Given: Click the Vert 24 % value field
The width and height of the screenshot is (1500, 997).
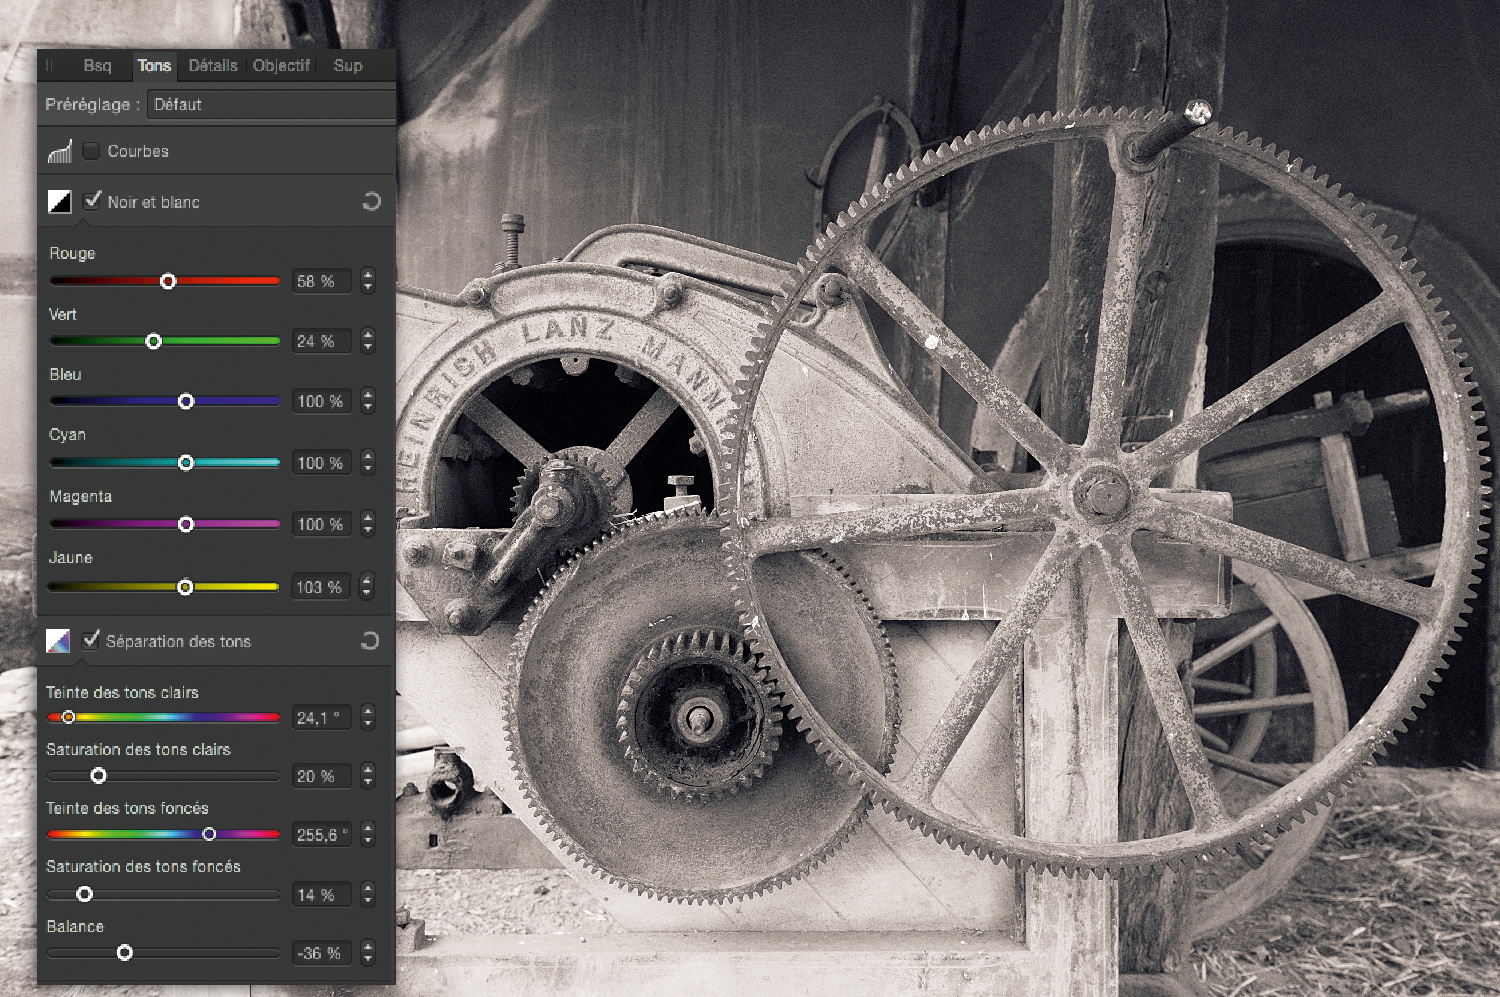Looking at the screenshot, I should [x=322, y=341].
